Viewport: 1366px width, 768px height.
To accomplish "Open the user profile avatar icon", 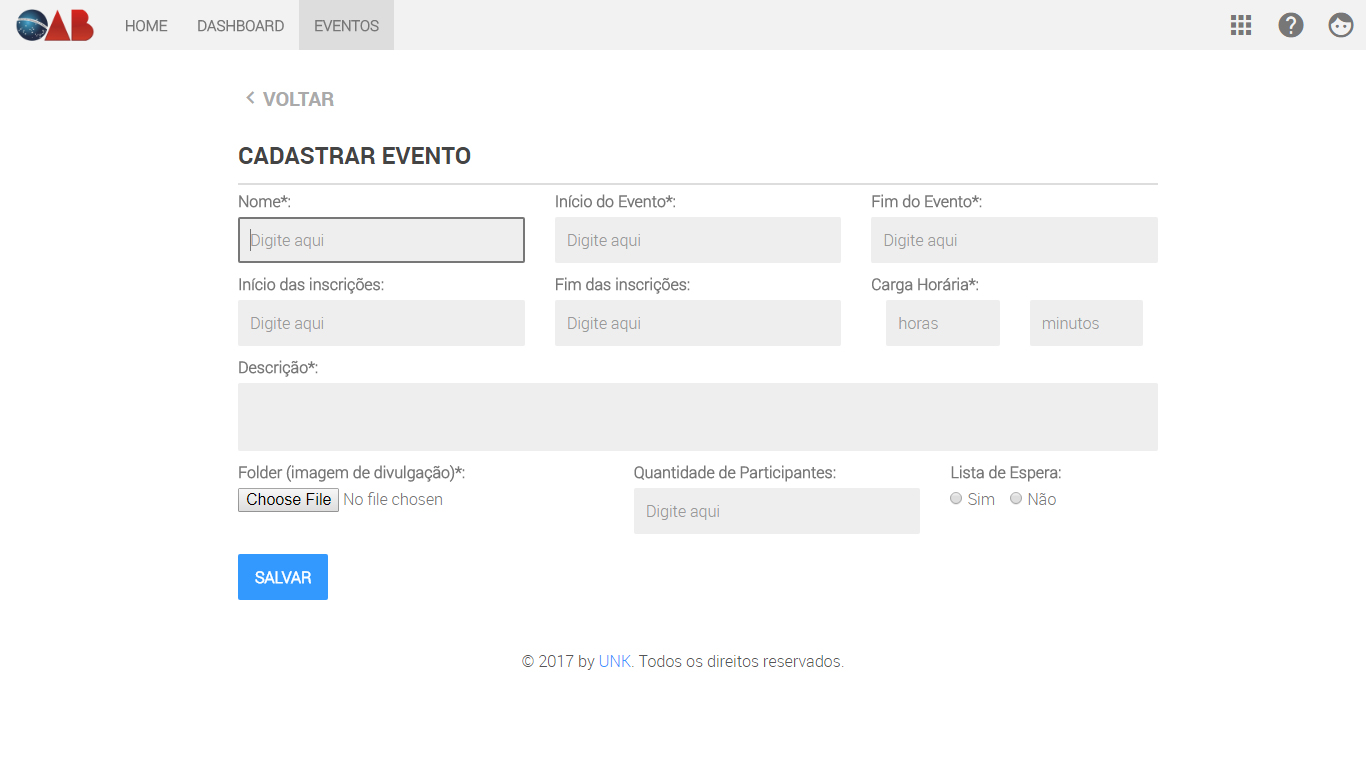I will [x=1341, y=25].
